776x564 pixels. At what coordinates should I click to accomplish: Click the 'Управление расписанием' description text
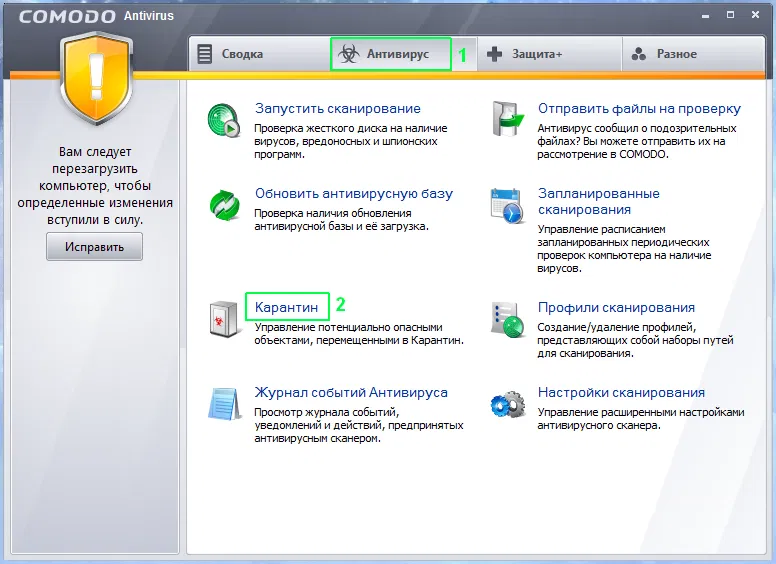click(x=625, y=249)
